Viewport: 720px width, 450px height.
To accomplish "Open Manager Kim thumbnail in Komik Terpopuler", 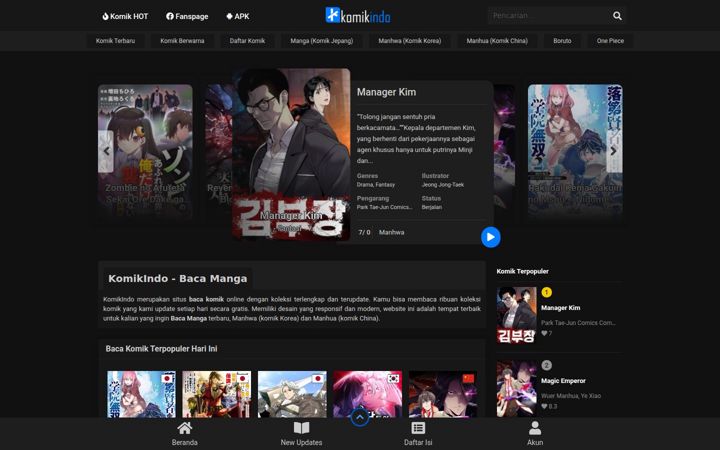I will pyautogui.click(x=517, y=315).
